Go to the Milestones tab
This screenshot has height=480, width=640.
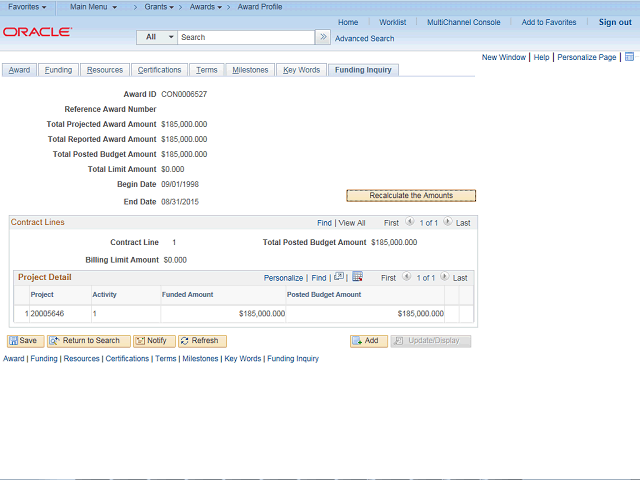250,70
